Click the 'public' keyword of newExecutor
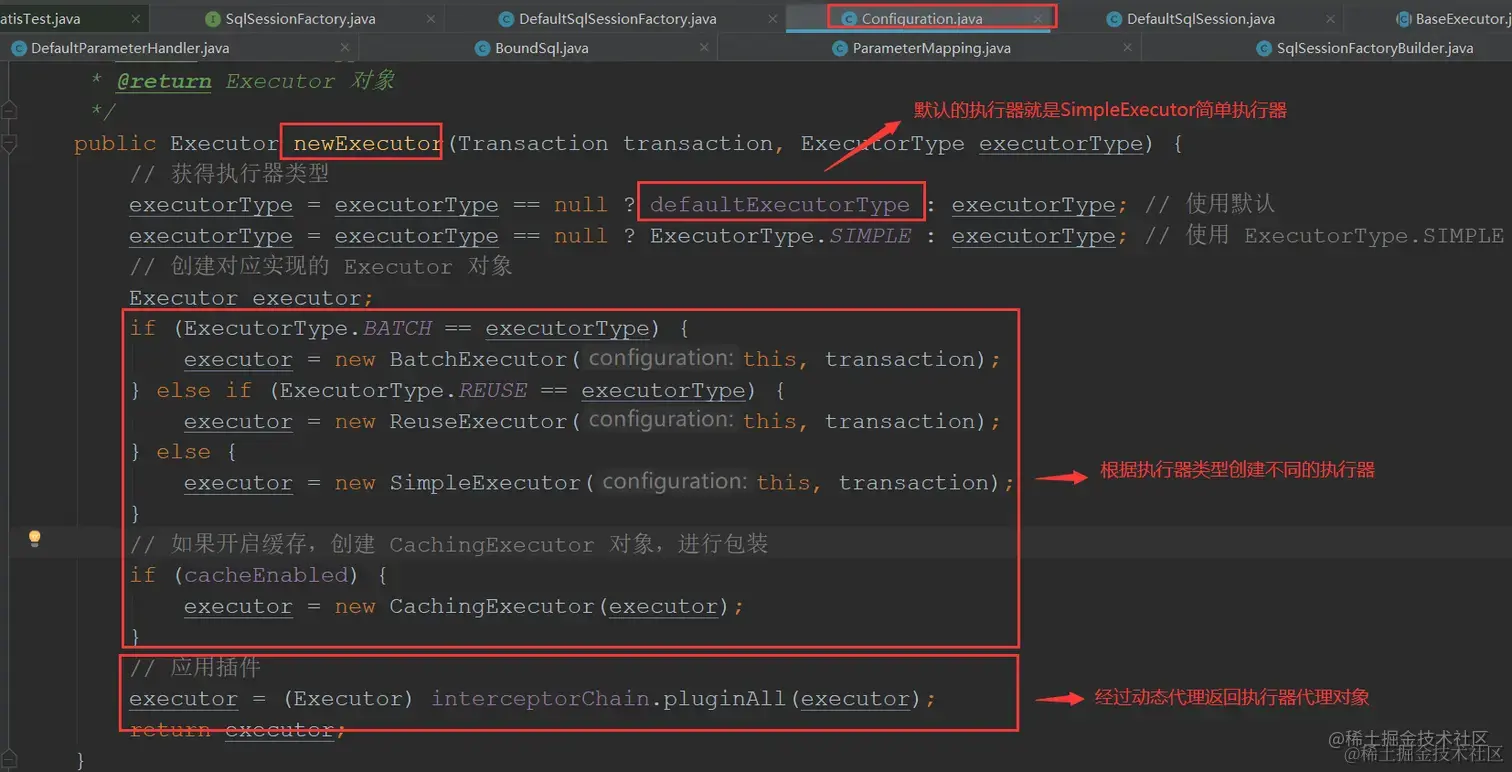The height and width of the screenshot is (772, 1512). click(x=115, y=143)
